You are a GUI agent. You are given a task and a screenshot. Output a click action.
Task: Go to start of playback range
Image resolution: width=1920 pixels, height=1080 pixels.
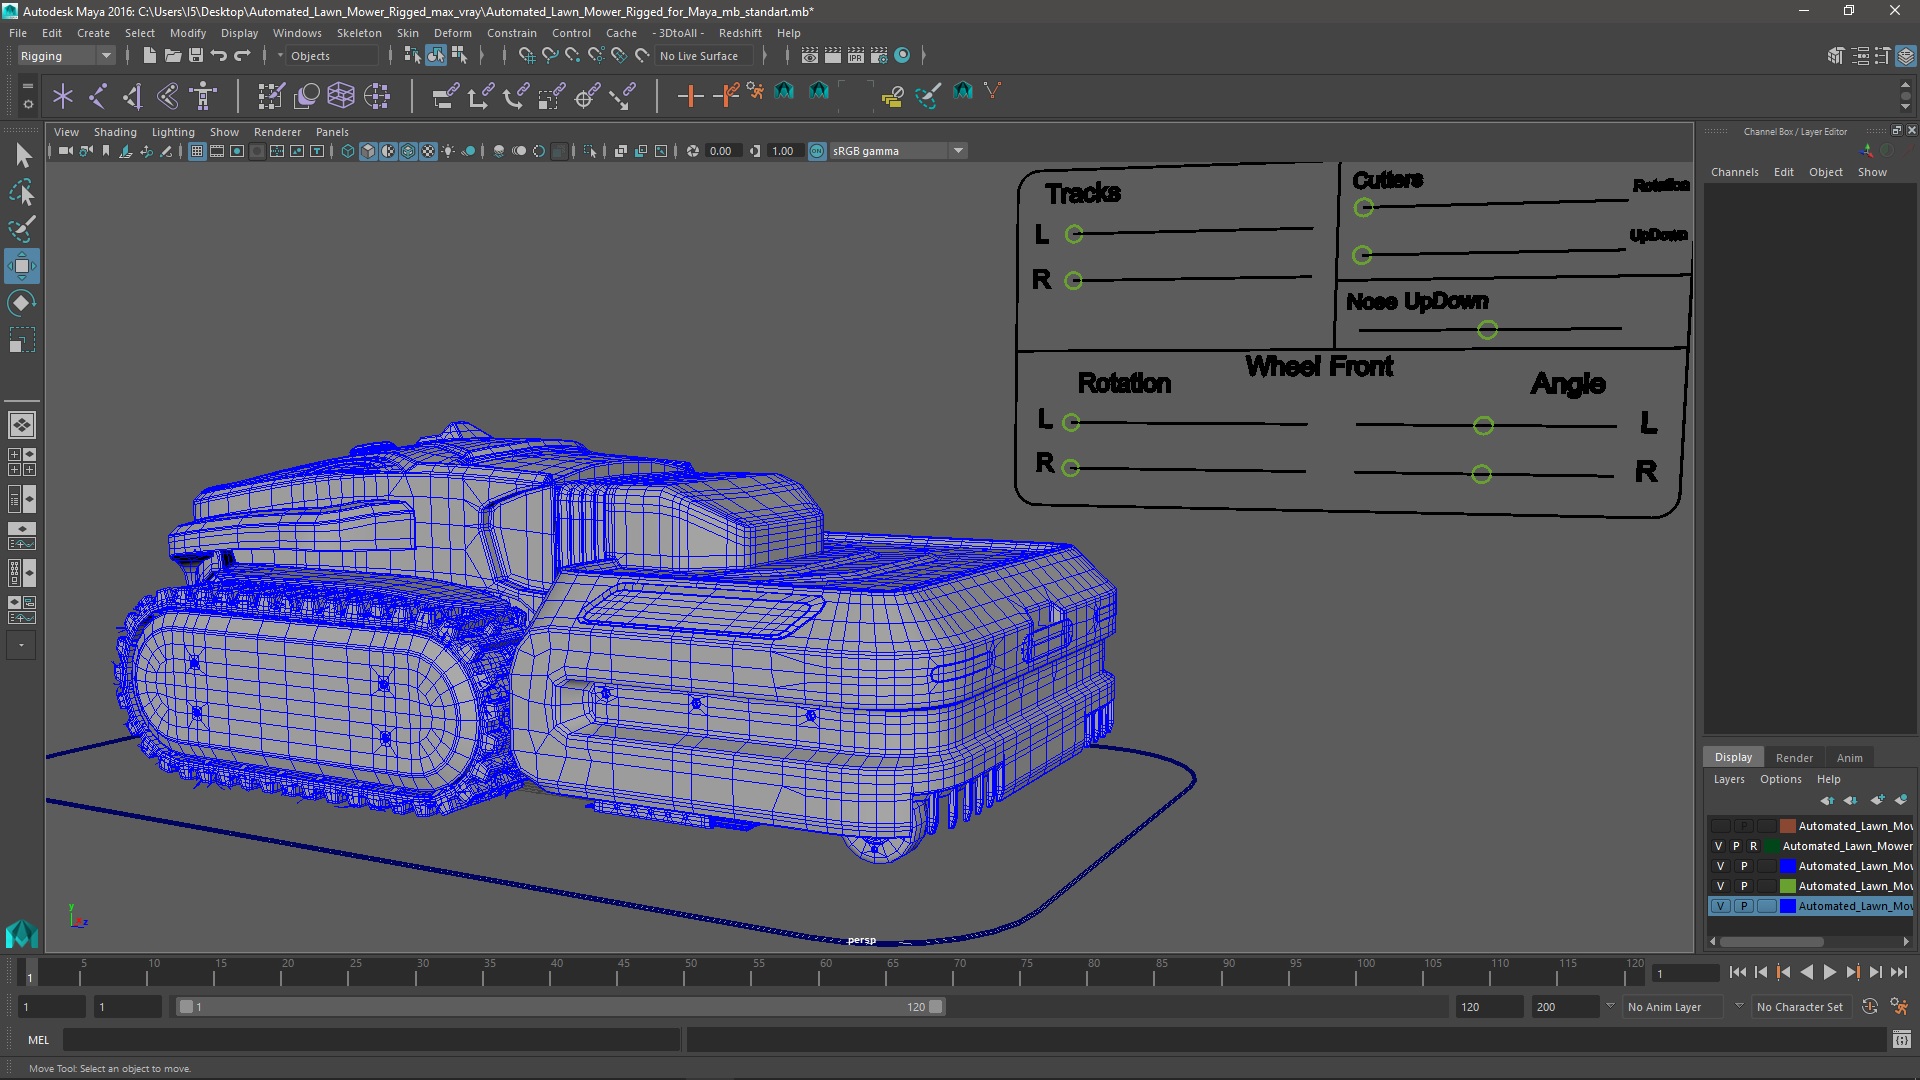click(1738, 972)
